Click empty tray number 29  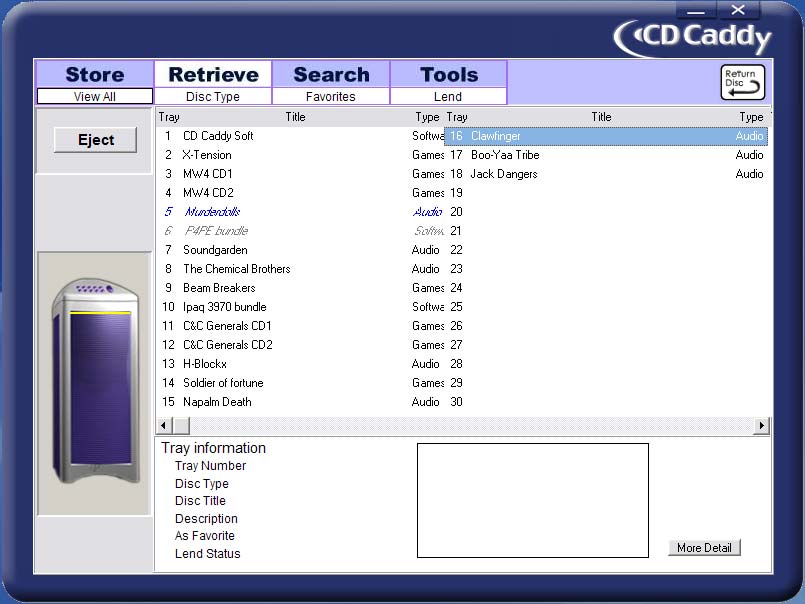(x=456, y=383)
